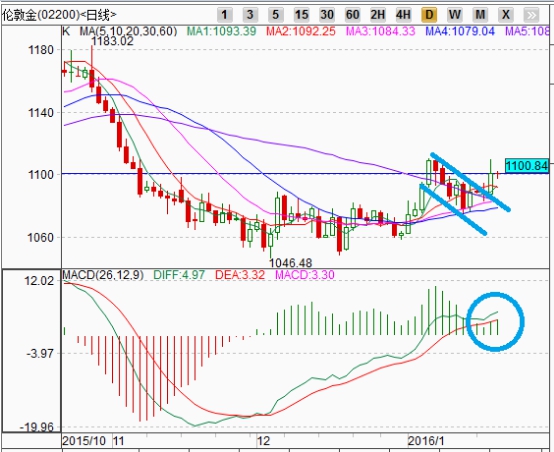Switch to the 3-minute timeframe
The image size is (554, 452).
click(x=250, y=15)
